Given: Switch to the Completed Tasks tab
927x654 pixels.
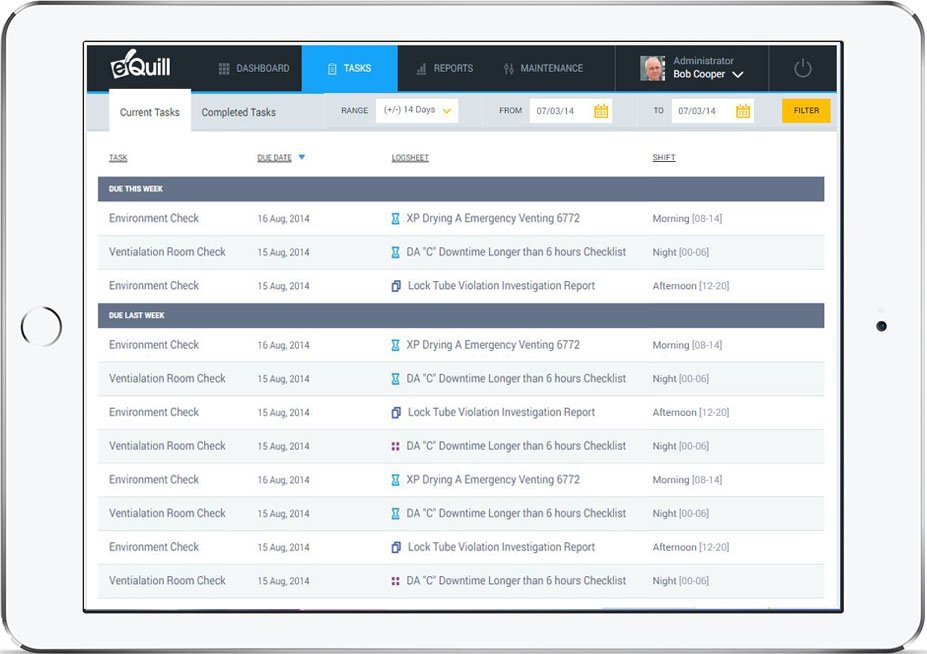Looking at the screenshot, I should 238,112.
